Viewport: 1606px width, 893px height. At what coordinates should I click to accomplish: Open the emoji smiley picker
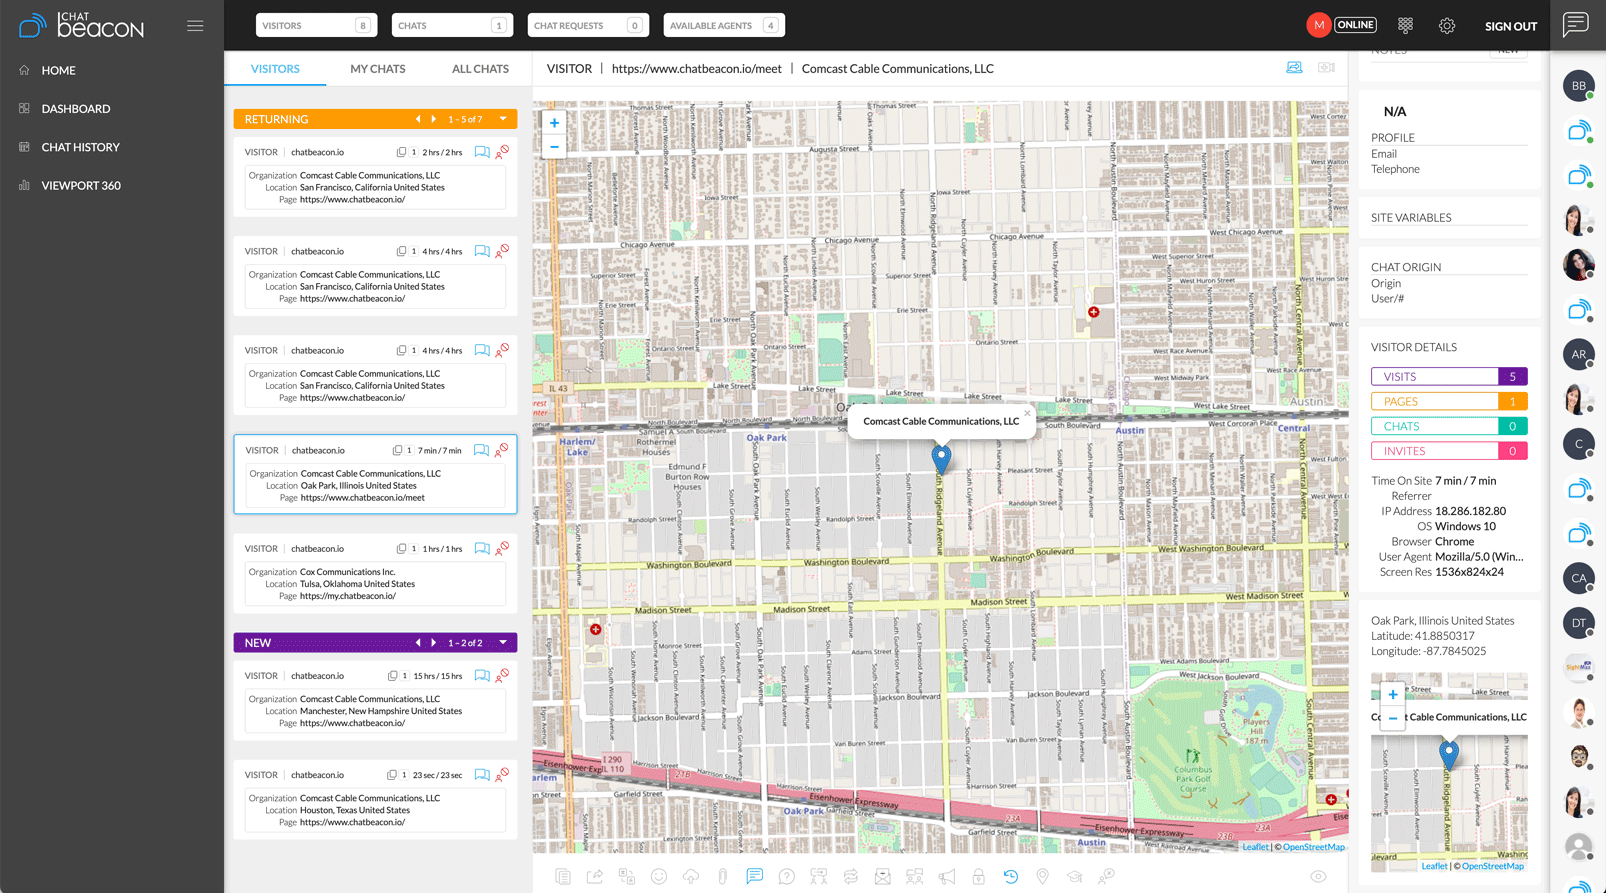coord(659,876)
